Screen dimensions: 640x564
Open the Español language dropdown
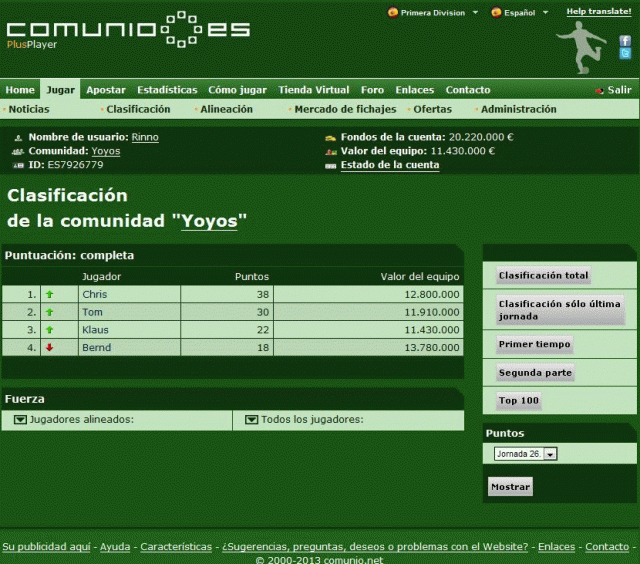pyautogui.click(x=545, y=13)
